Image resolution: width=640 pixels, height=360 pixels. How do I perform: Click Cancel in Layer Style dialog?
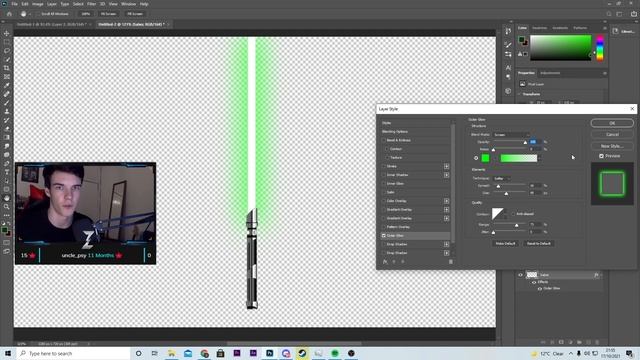click(x=612, y=134)
